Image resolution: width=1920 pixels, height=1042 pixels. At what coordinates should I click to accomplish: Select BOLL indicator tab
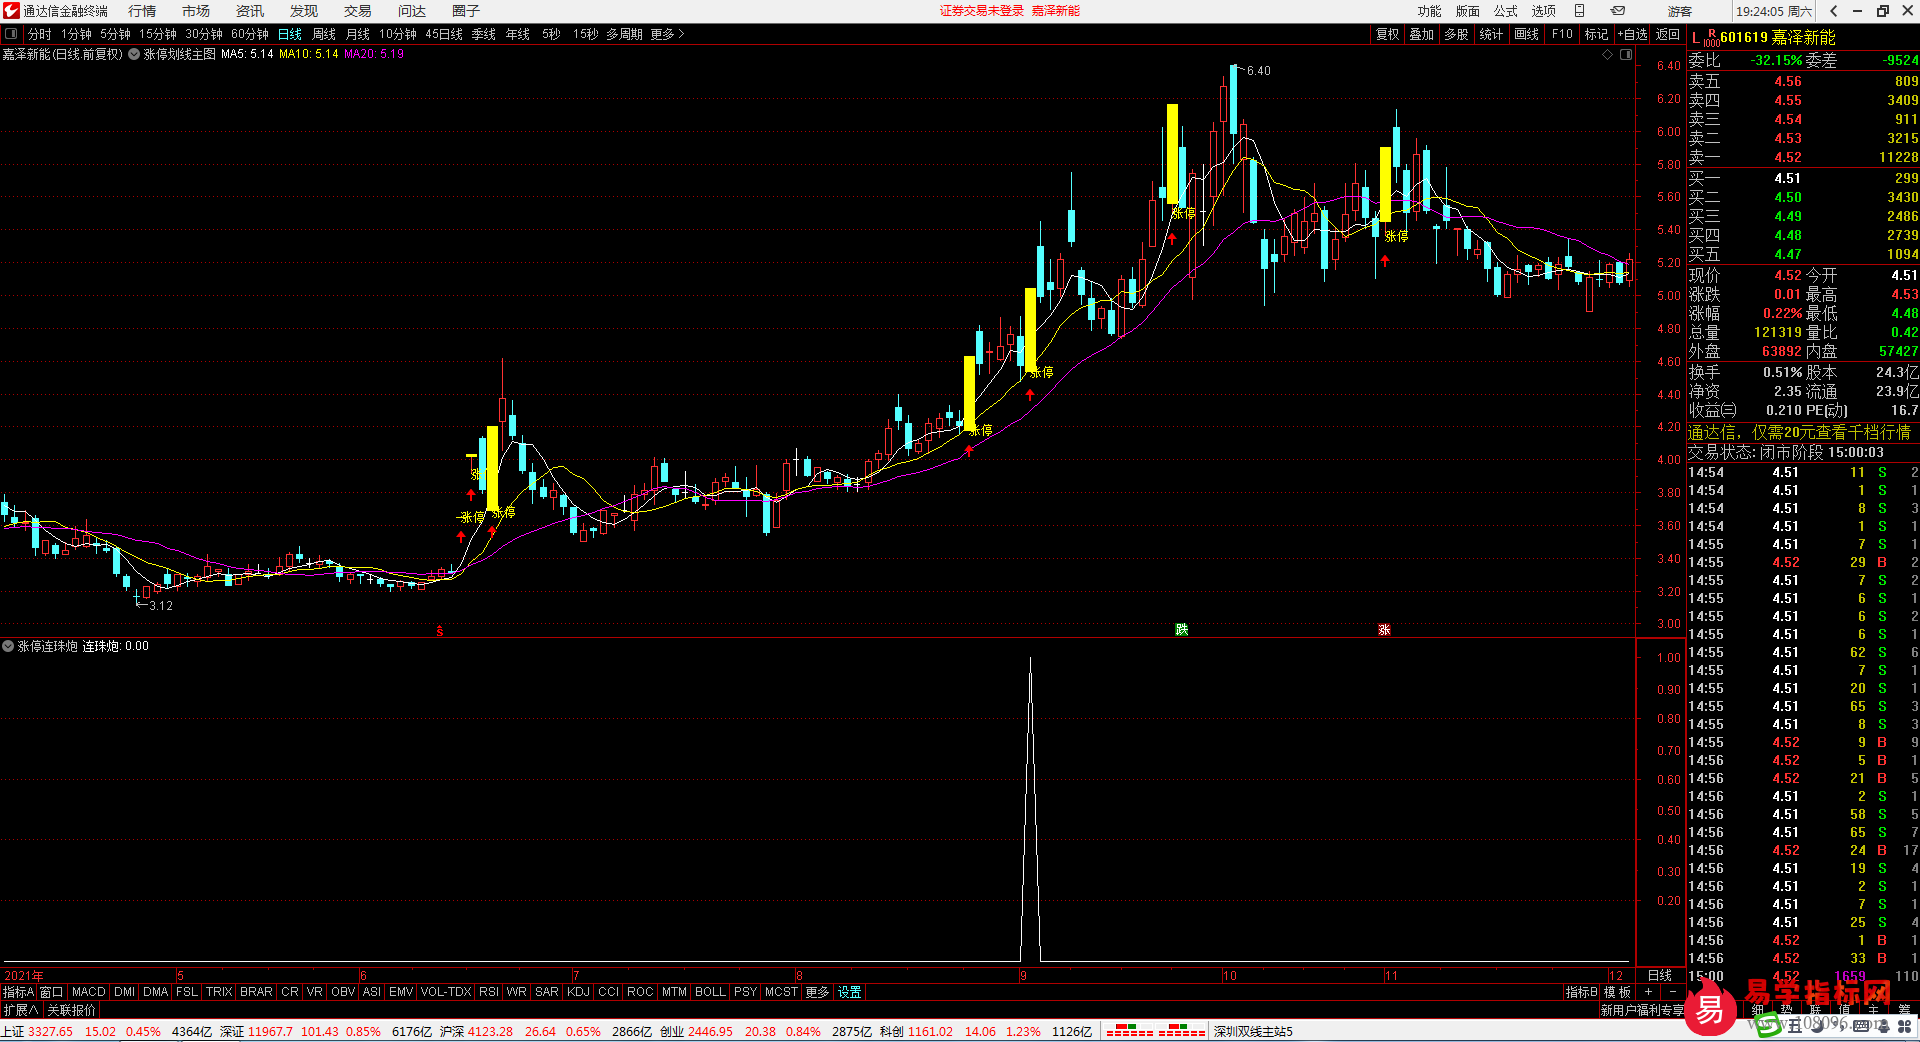pyautogui.click(x=710, y=992)
